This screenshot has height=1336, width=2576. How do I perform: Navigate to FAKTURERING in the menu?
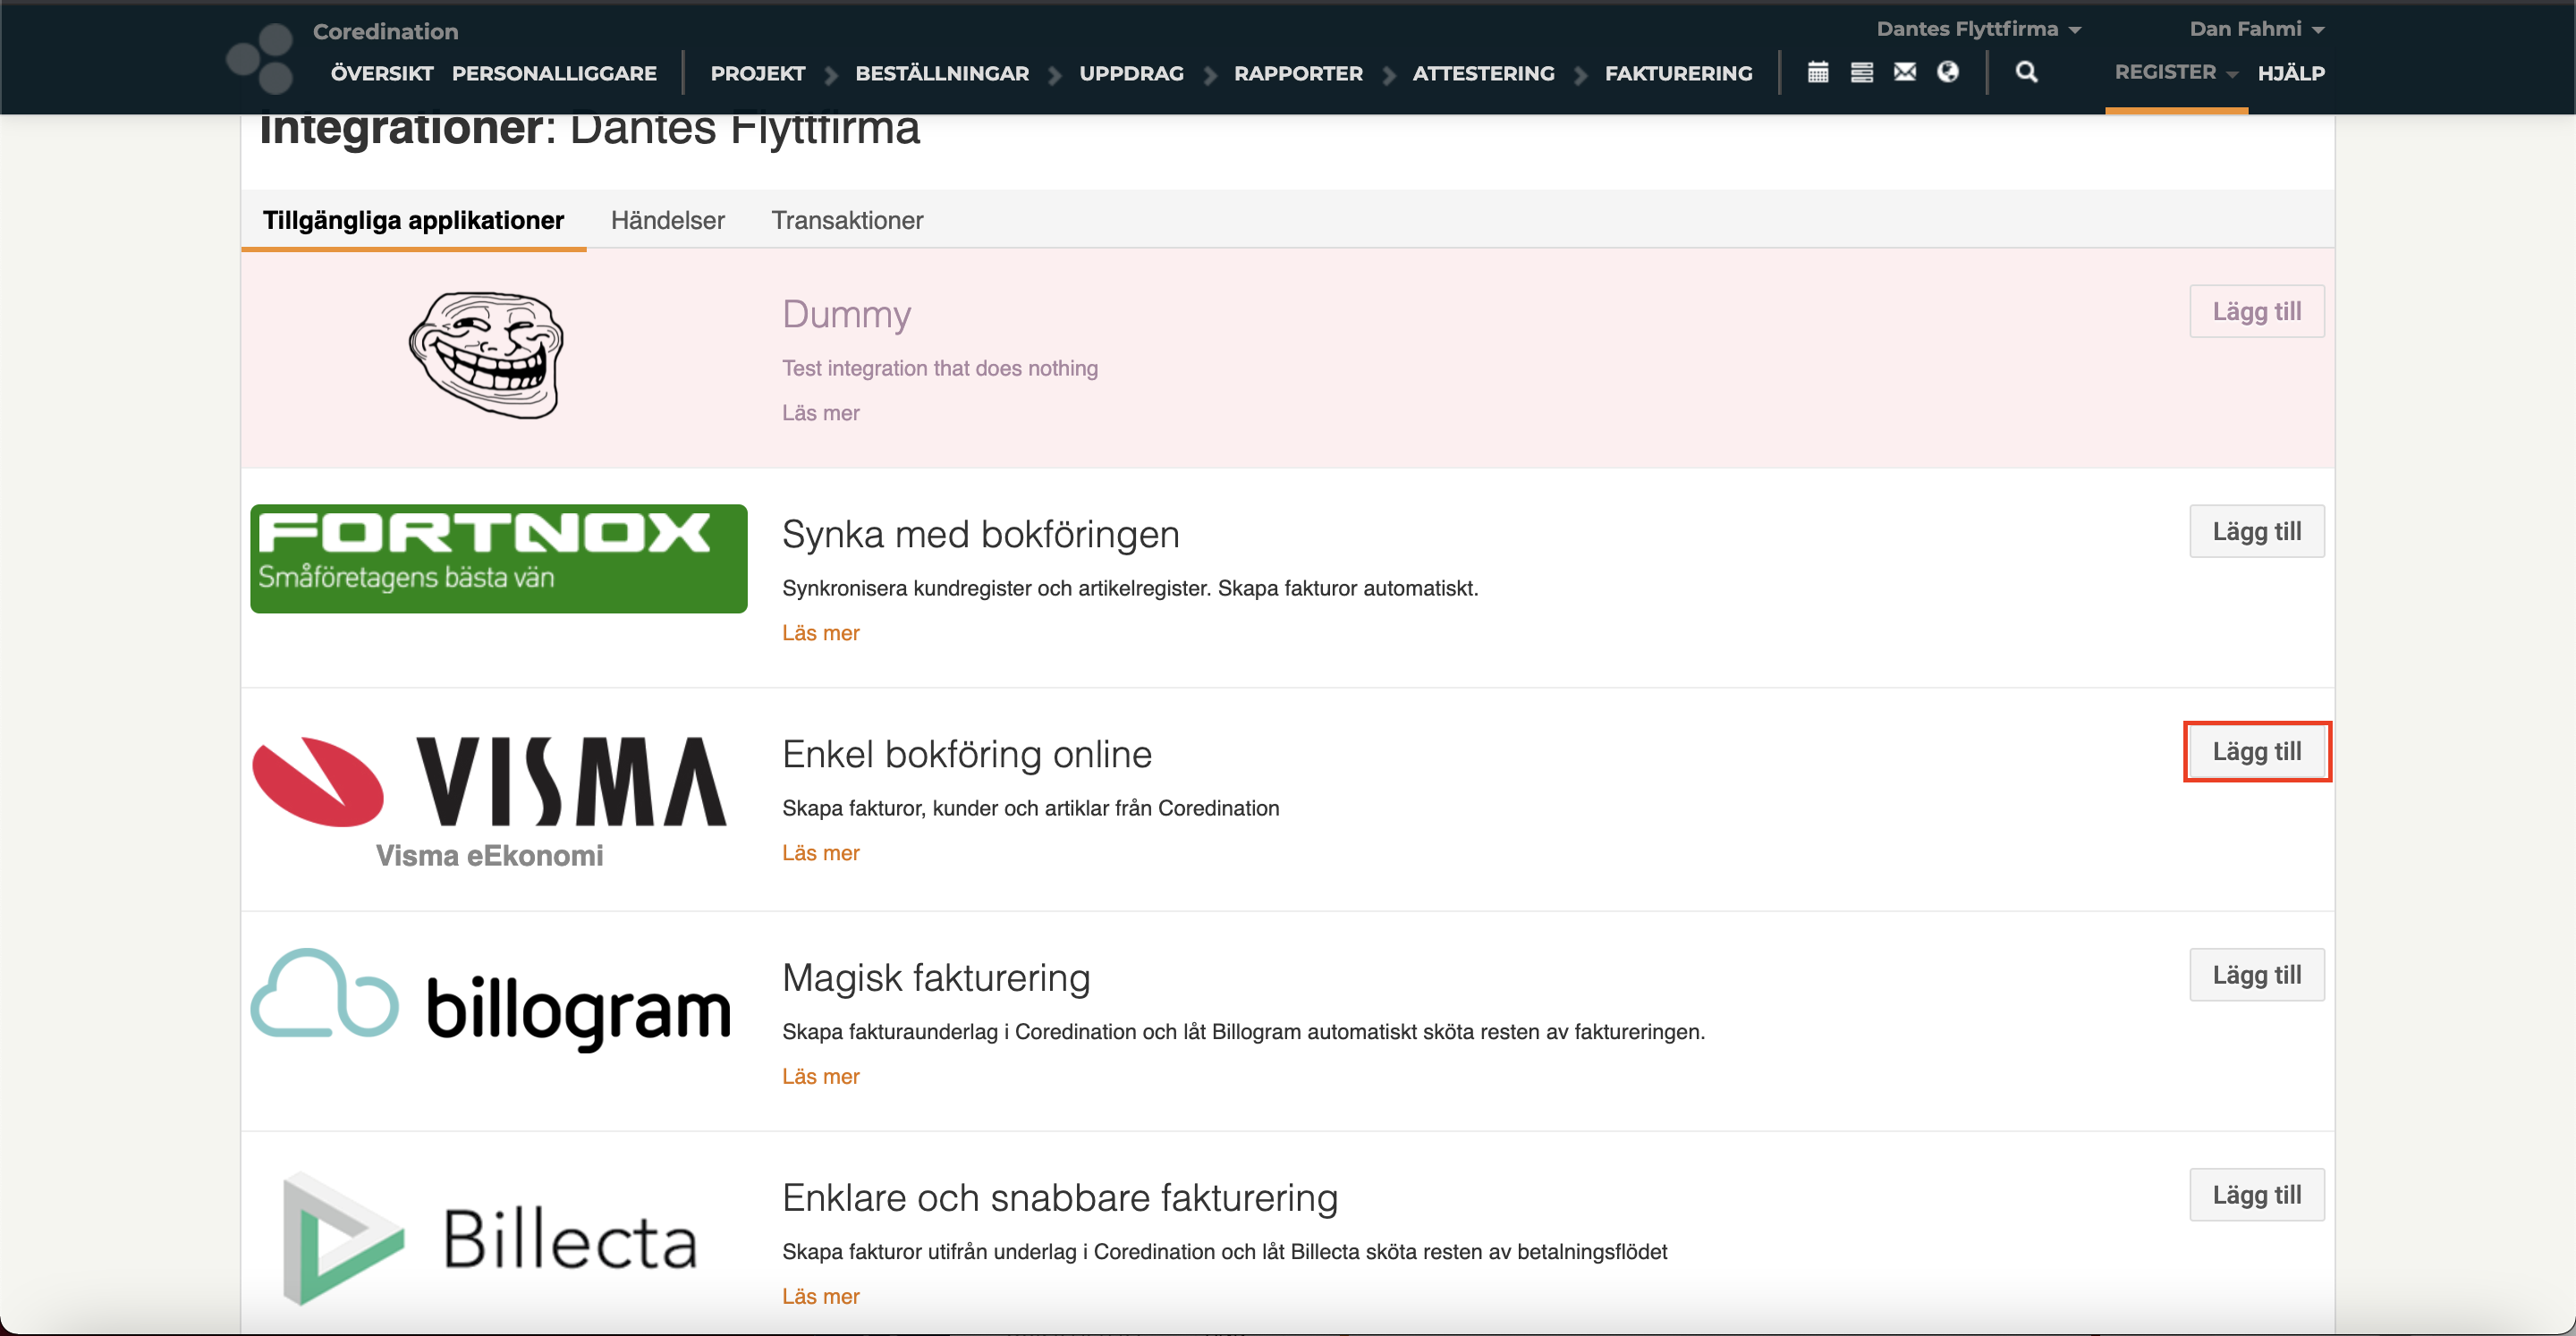1678,72
